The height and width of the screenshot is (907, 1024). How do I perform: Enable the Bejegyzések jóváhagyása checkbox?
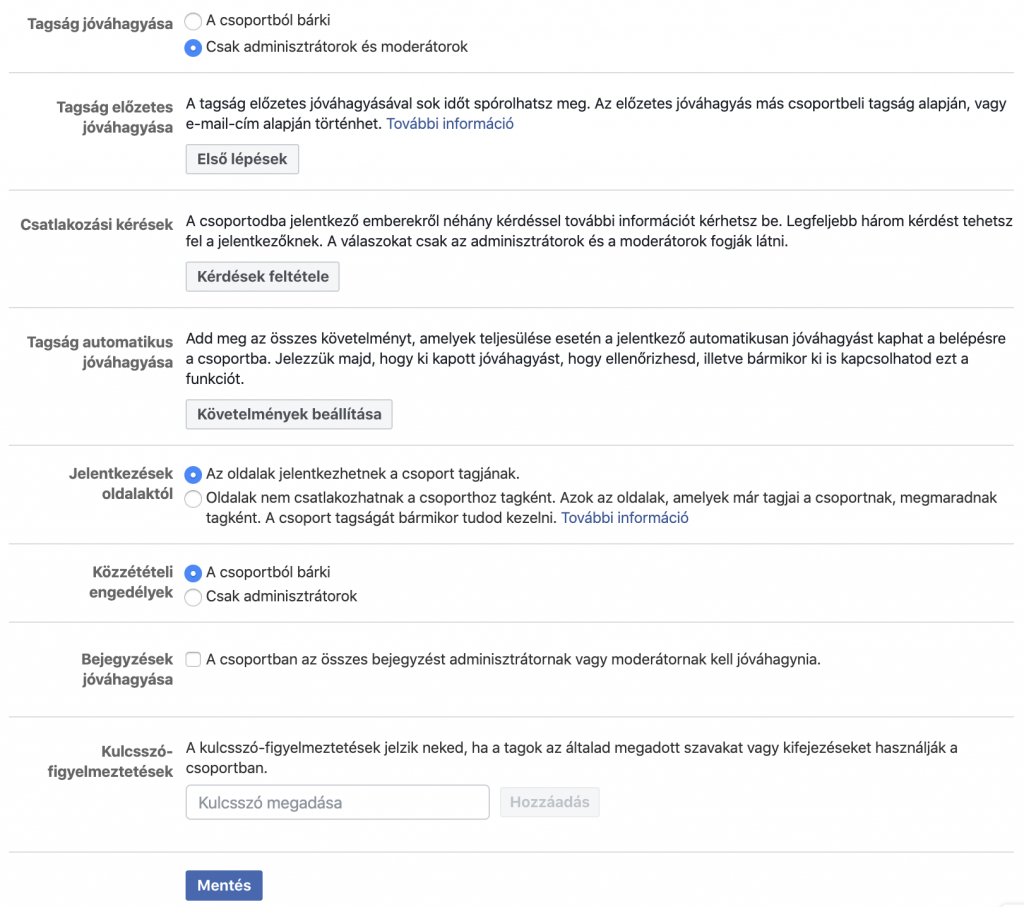193,660
